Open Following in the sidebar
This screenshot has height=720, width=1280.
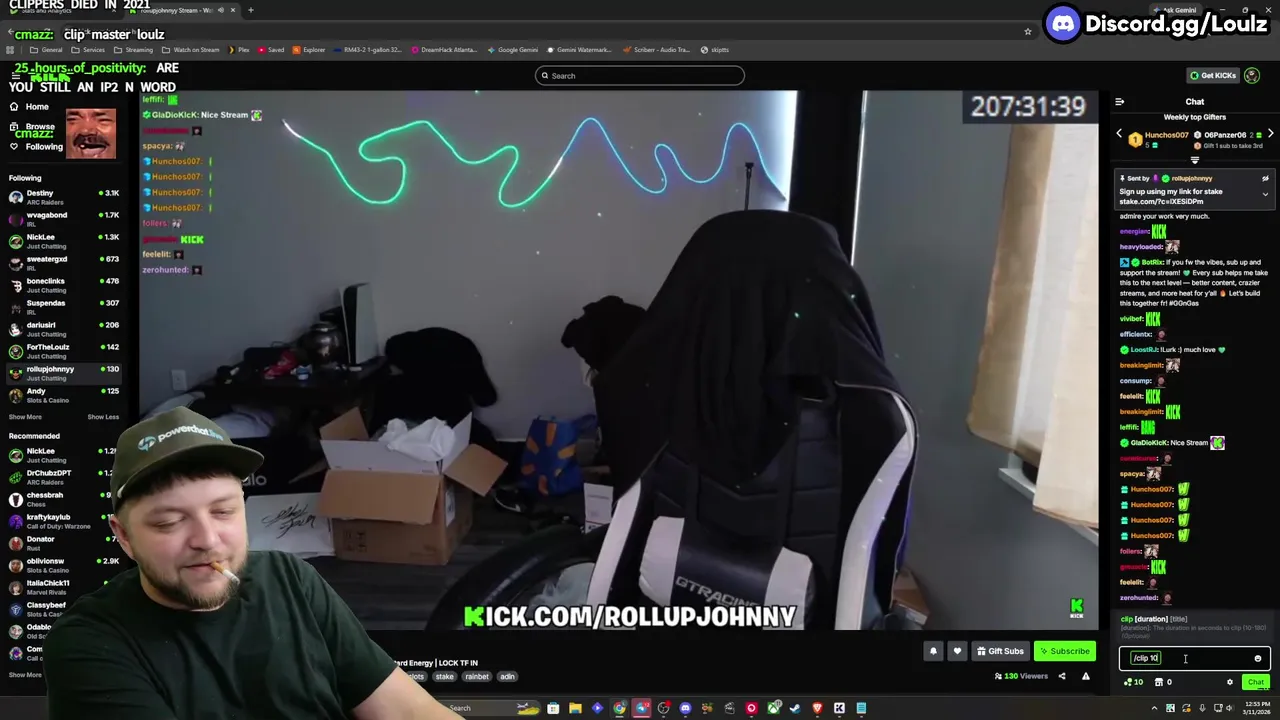(x=36, y=147)
